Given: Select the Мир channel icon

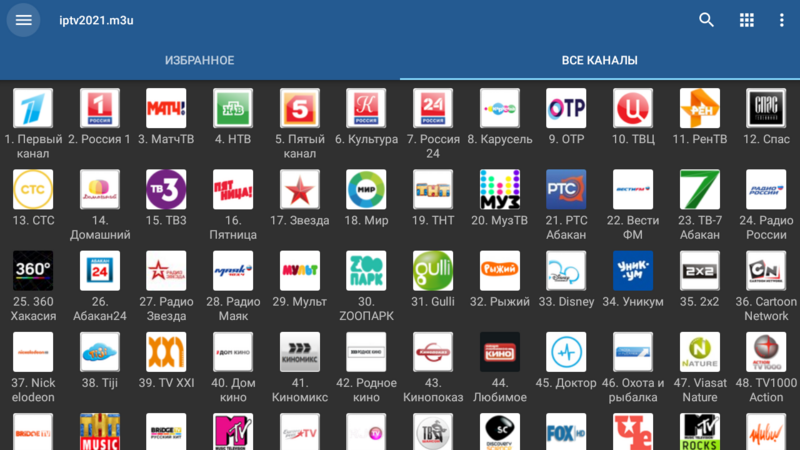Looking at the screenshot, I should tap(366, 189).
